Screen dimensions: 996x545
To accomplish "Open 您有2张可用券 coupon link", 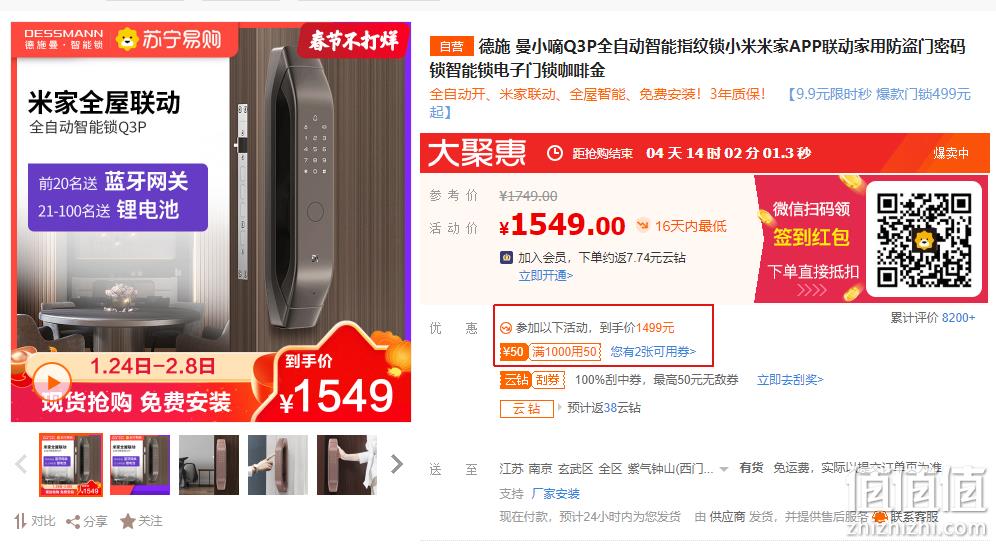I will pos(653,351).
